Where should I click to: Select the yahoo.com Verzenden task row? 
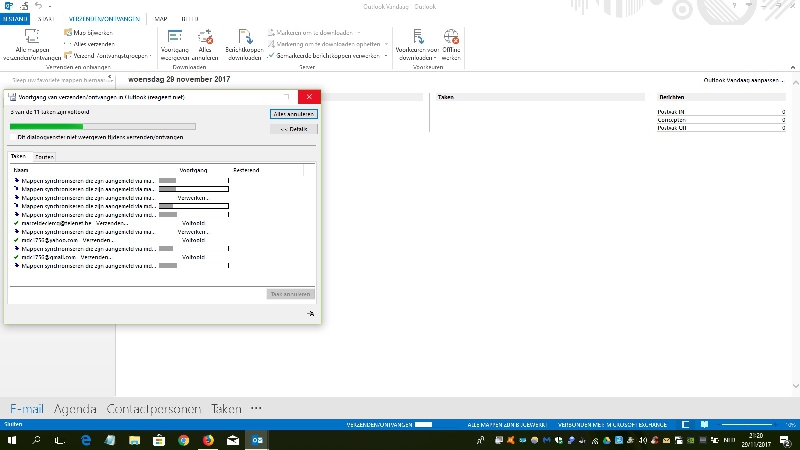(x=158, y=240)
